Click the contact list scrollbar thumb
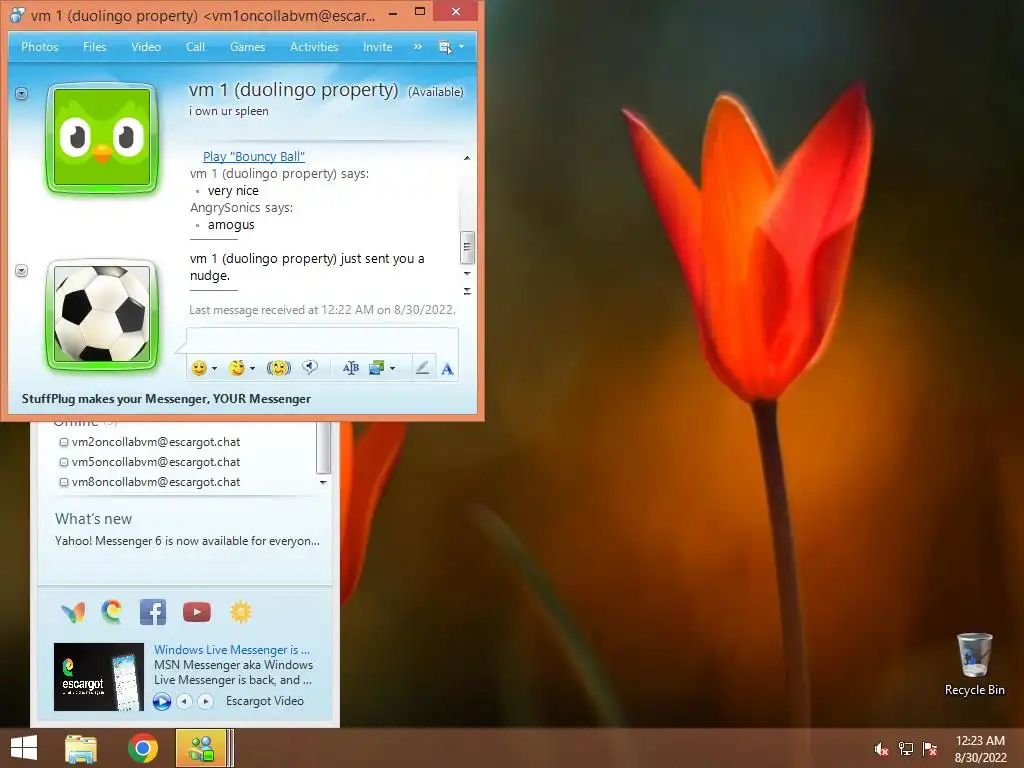 click(323, 448)
